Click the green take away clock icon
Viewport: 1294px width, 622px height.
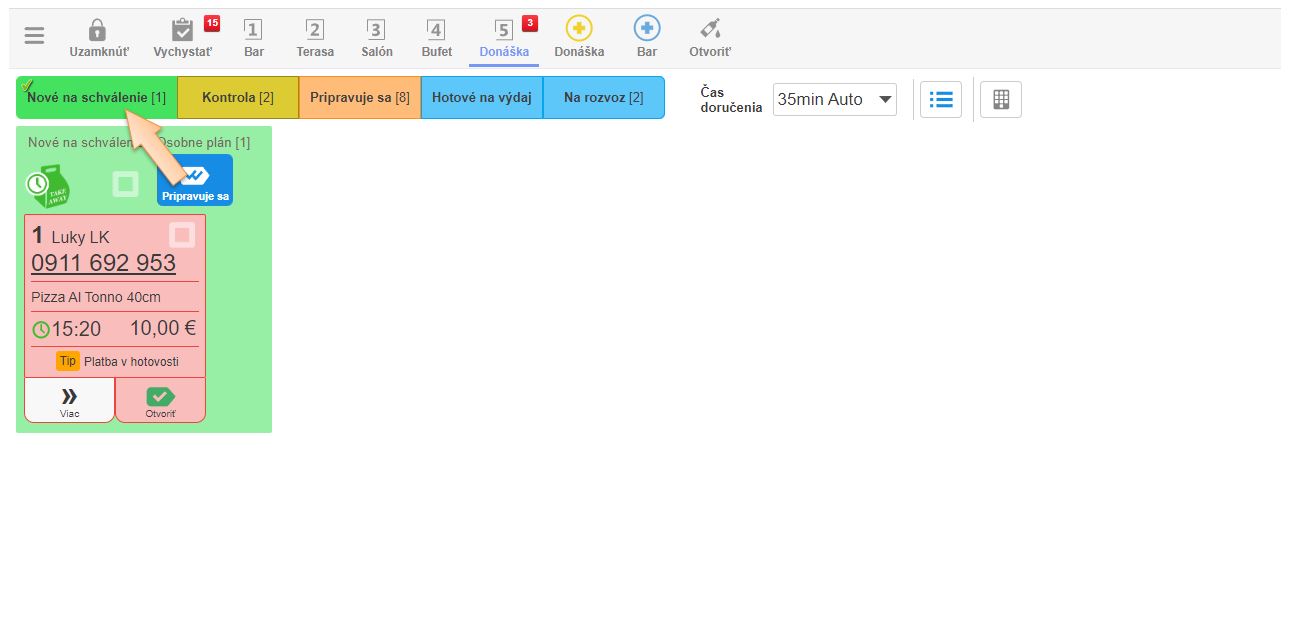47,186
